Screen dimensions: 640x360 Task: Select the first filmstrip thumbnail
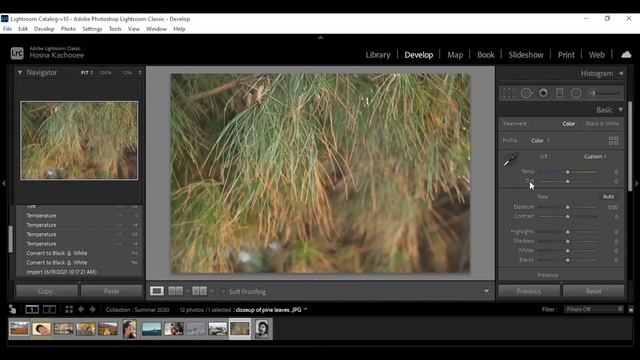click(19, 329)
